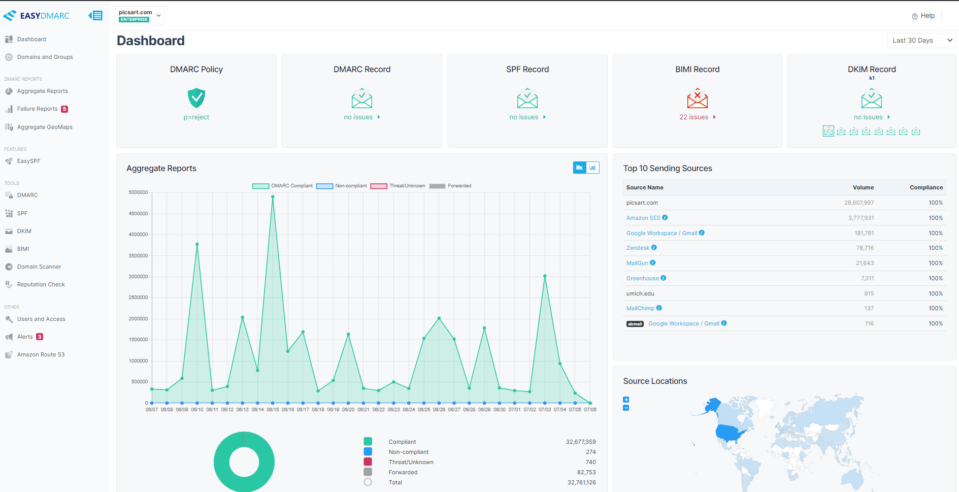This screenshot has height=492, width=959.
Task: Click info icon next to Zendesk
Action: [654, 248]
